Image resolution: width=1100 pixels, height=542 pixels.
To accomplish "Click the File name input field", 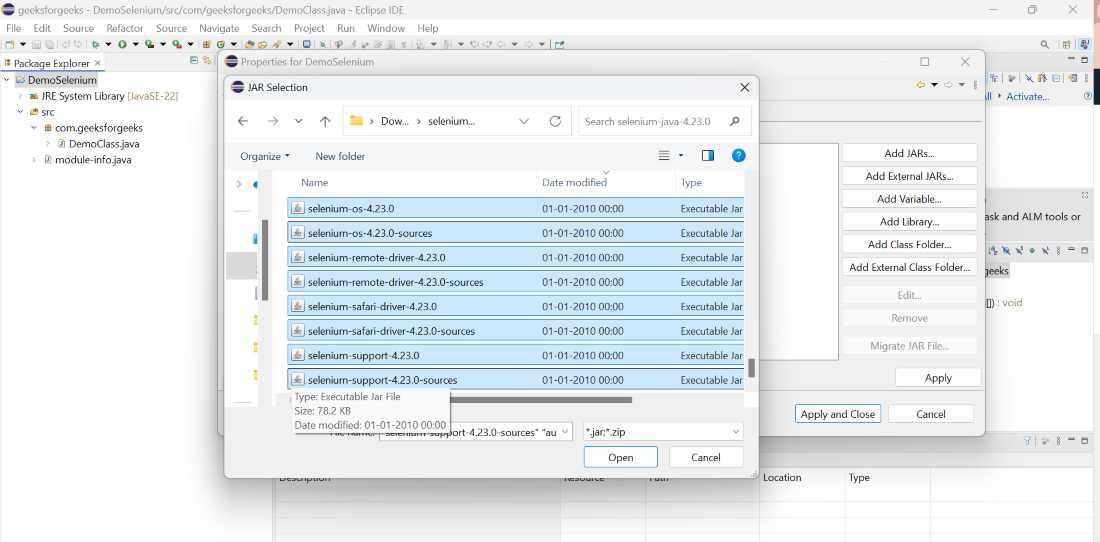I will pyautogui.click(x=476, y=432).
